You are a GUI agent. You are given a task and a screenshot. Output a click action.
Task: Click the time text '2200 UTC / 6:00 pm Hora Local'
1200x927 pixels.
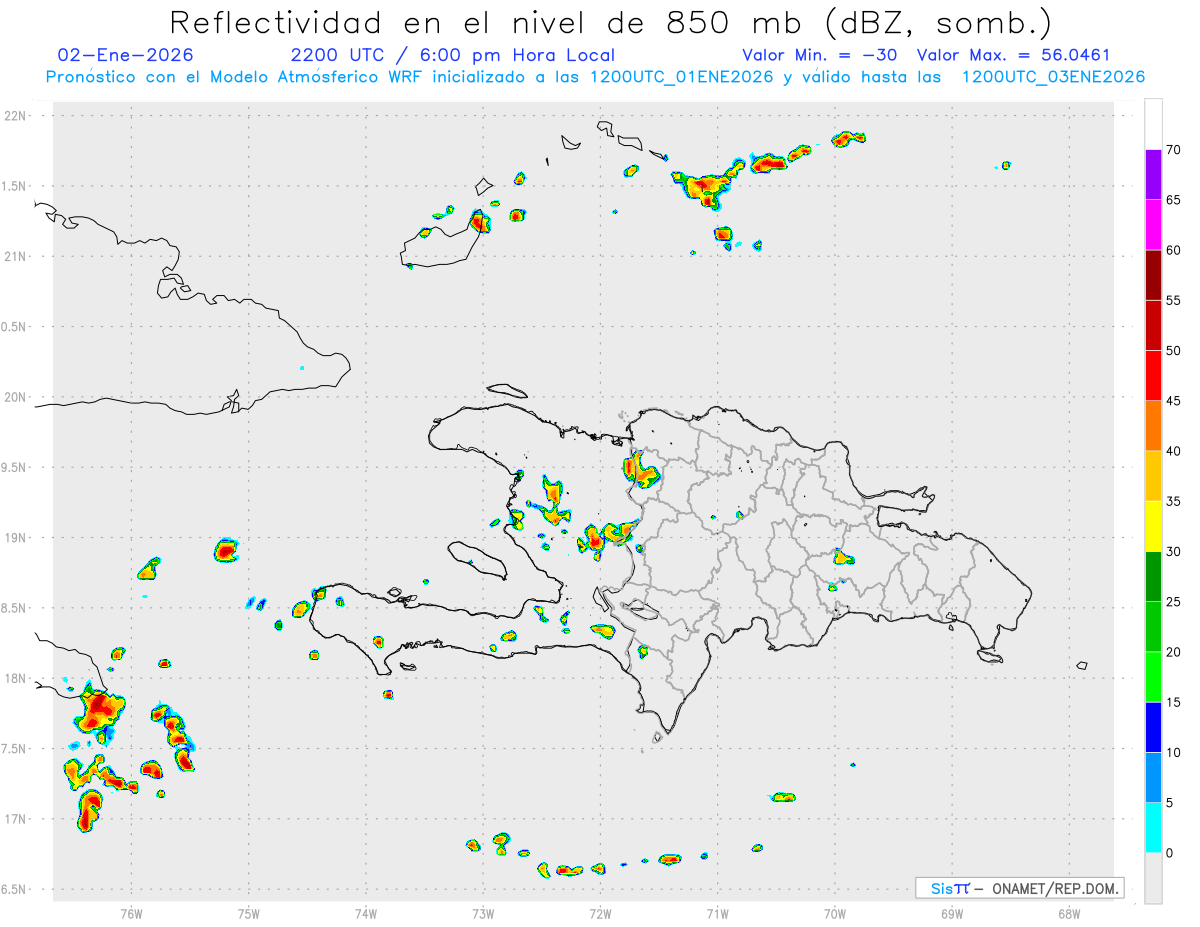pos(453,55)
